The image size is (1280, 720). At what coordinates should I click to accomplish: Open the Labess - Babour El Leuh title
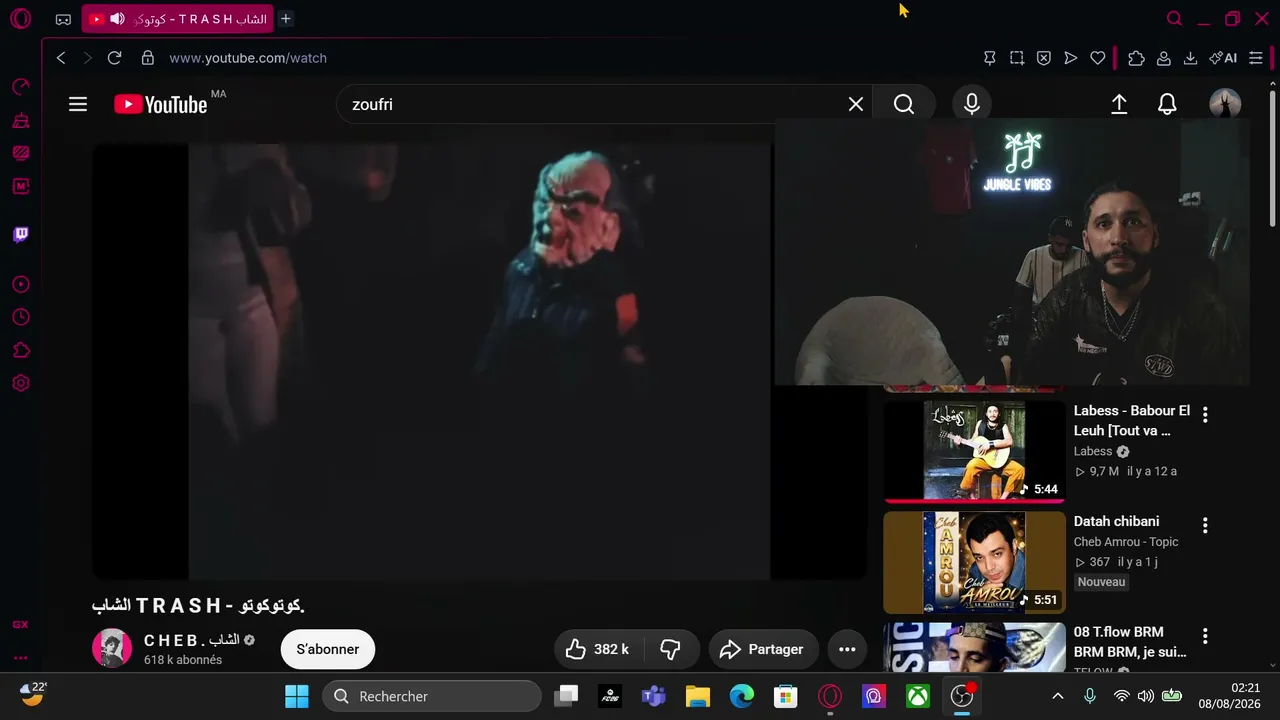click(1132, 420)
